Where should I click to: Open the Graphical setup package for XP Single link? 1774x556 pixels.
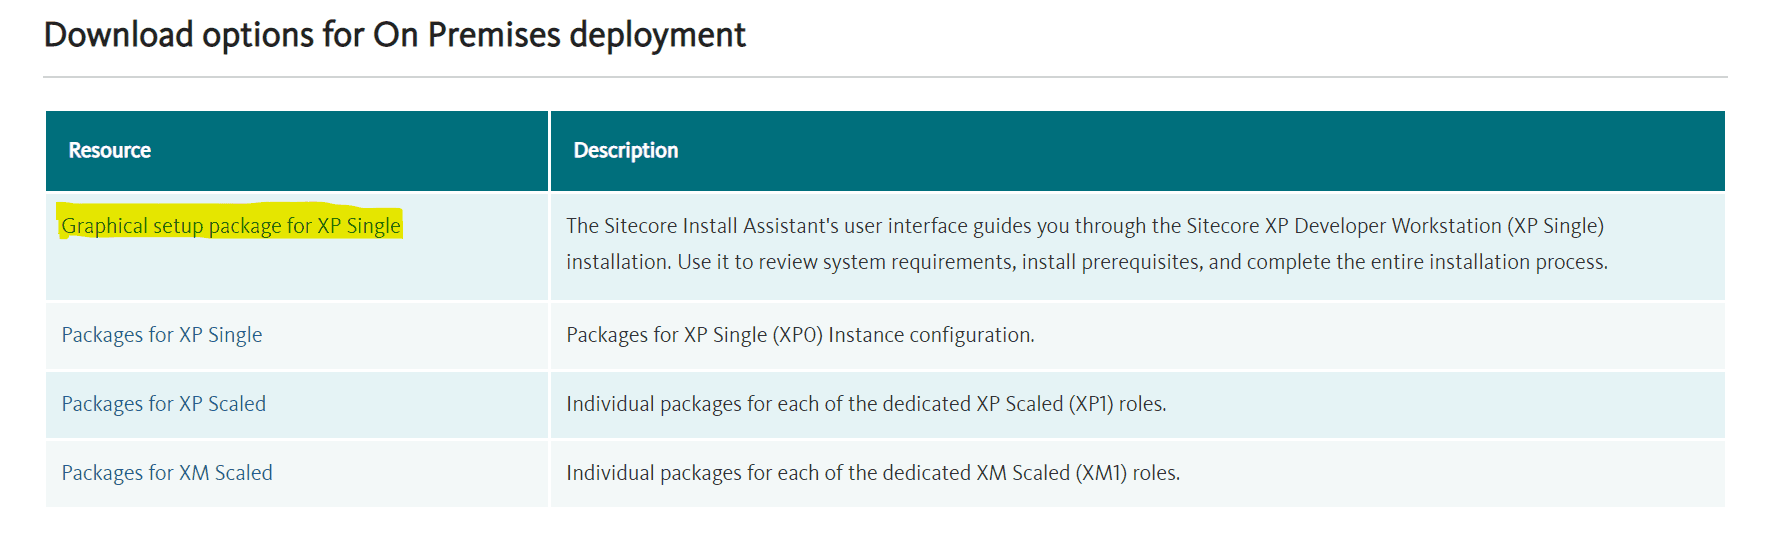[231, 226]
